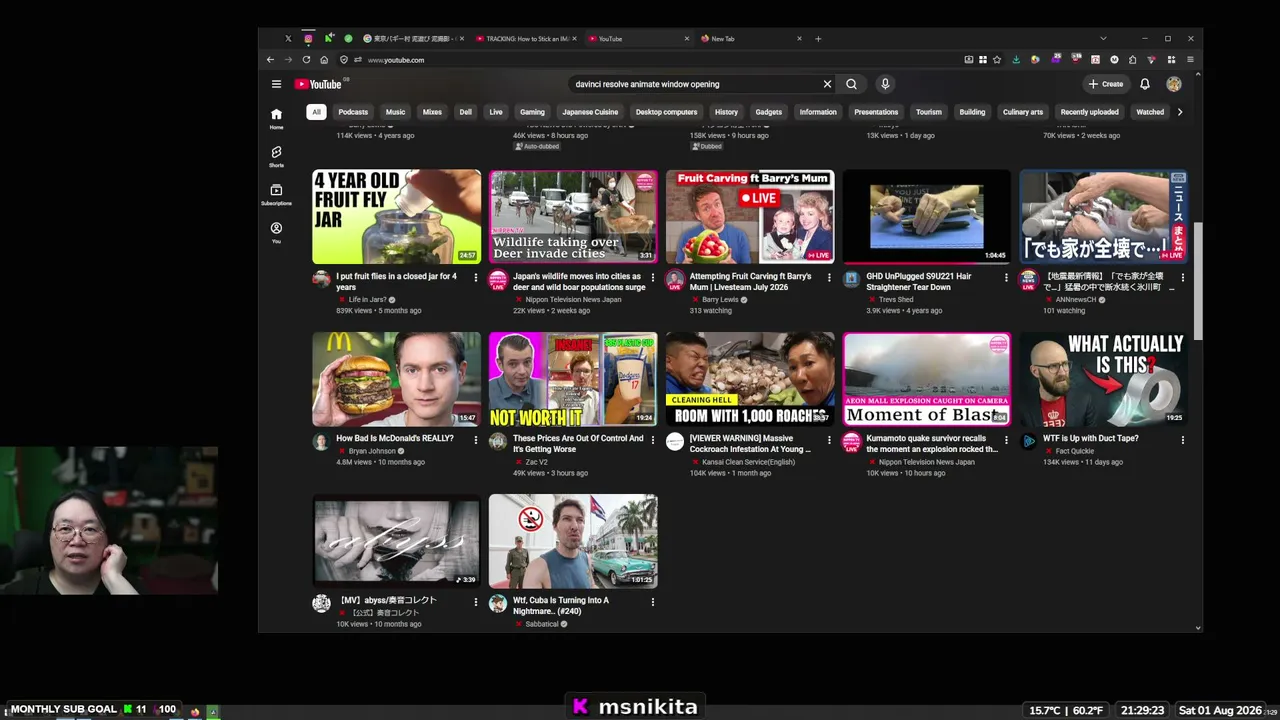The height and width of the screenshot is (720, 1280).
Task: Open the title "How Bad Is McDonald's REALLY?"
Action: (x=395, y=438)
